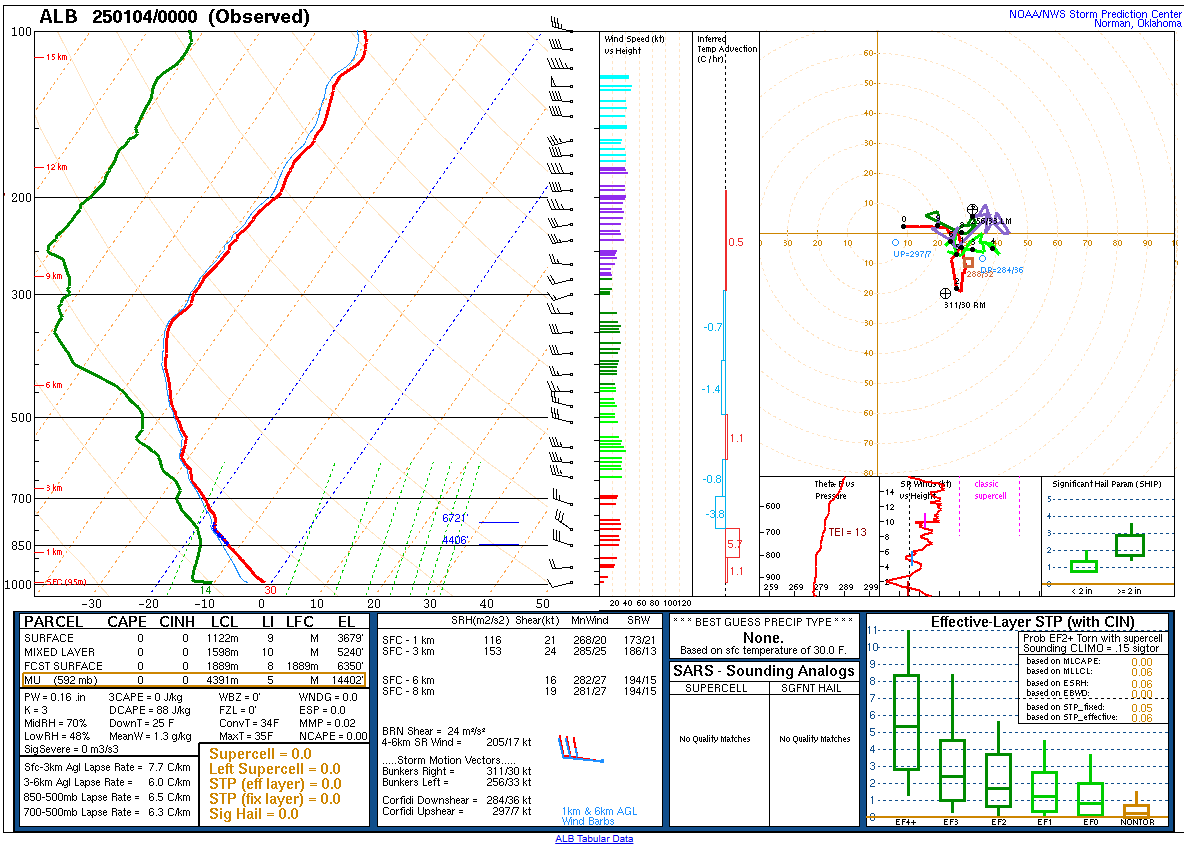The image size is (1184, 848).
Task: Click the 'NCAPE = 0.00' value
Action: [333, 736]
